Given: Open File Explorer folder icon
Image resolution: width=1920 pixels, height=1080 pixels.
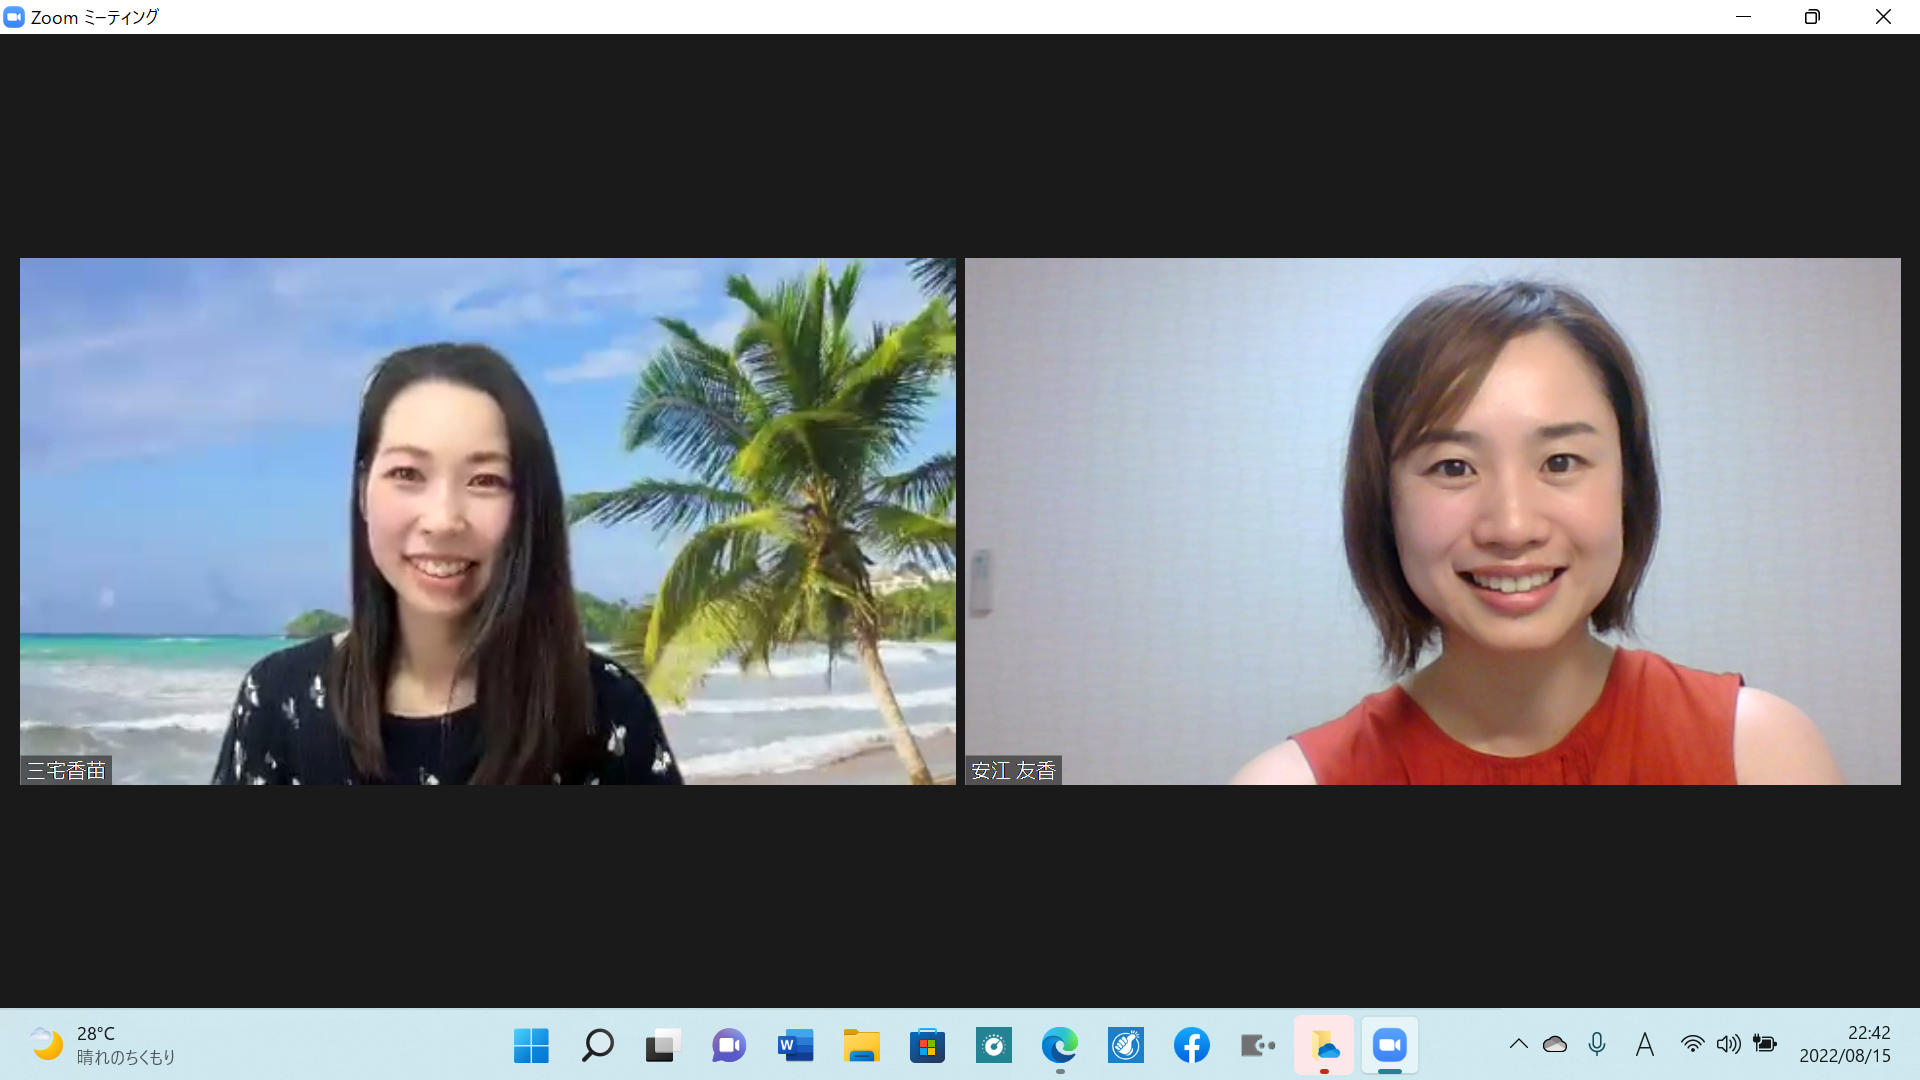Looking at the screenshot, I should click(861, 1046).
